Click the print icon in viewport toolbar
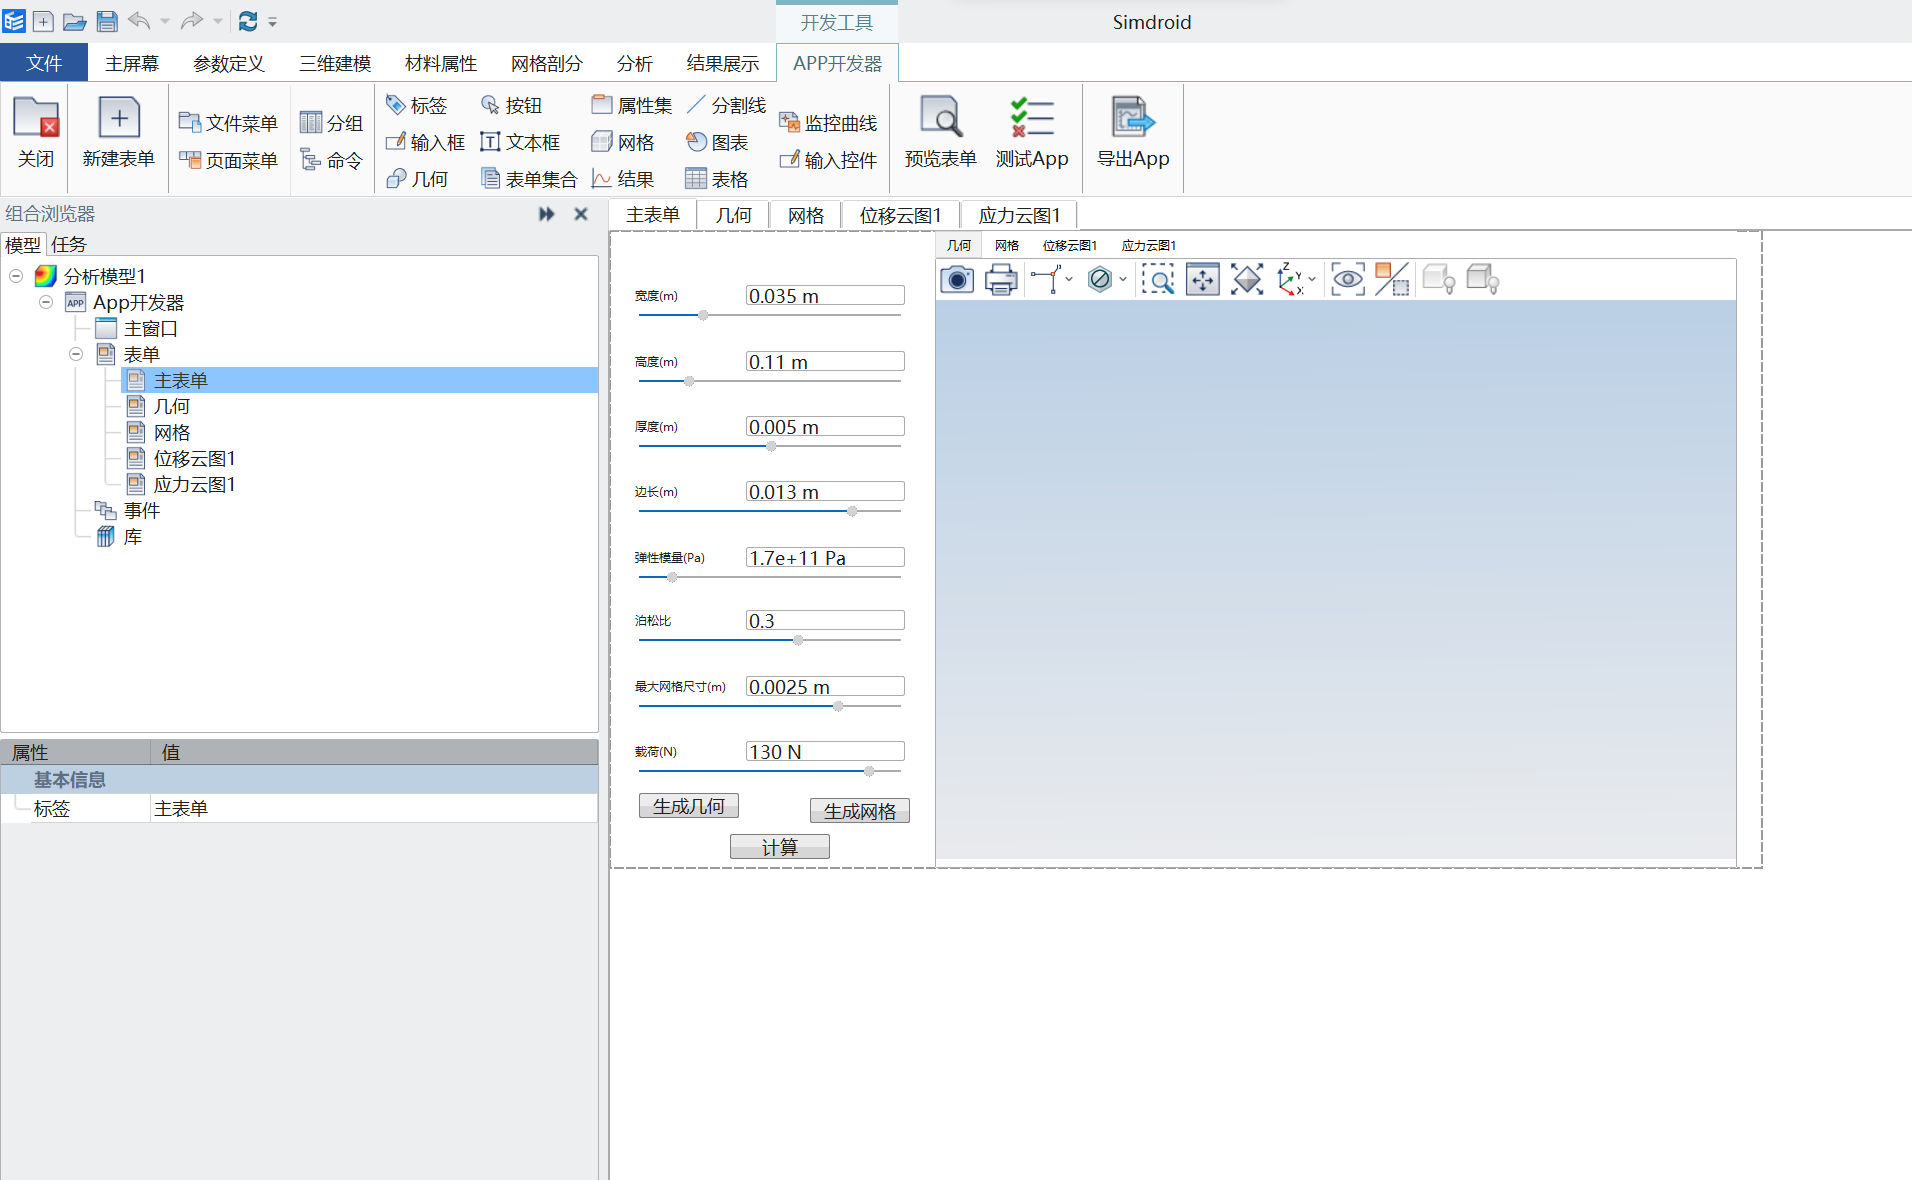 (x=1001, y=280)
